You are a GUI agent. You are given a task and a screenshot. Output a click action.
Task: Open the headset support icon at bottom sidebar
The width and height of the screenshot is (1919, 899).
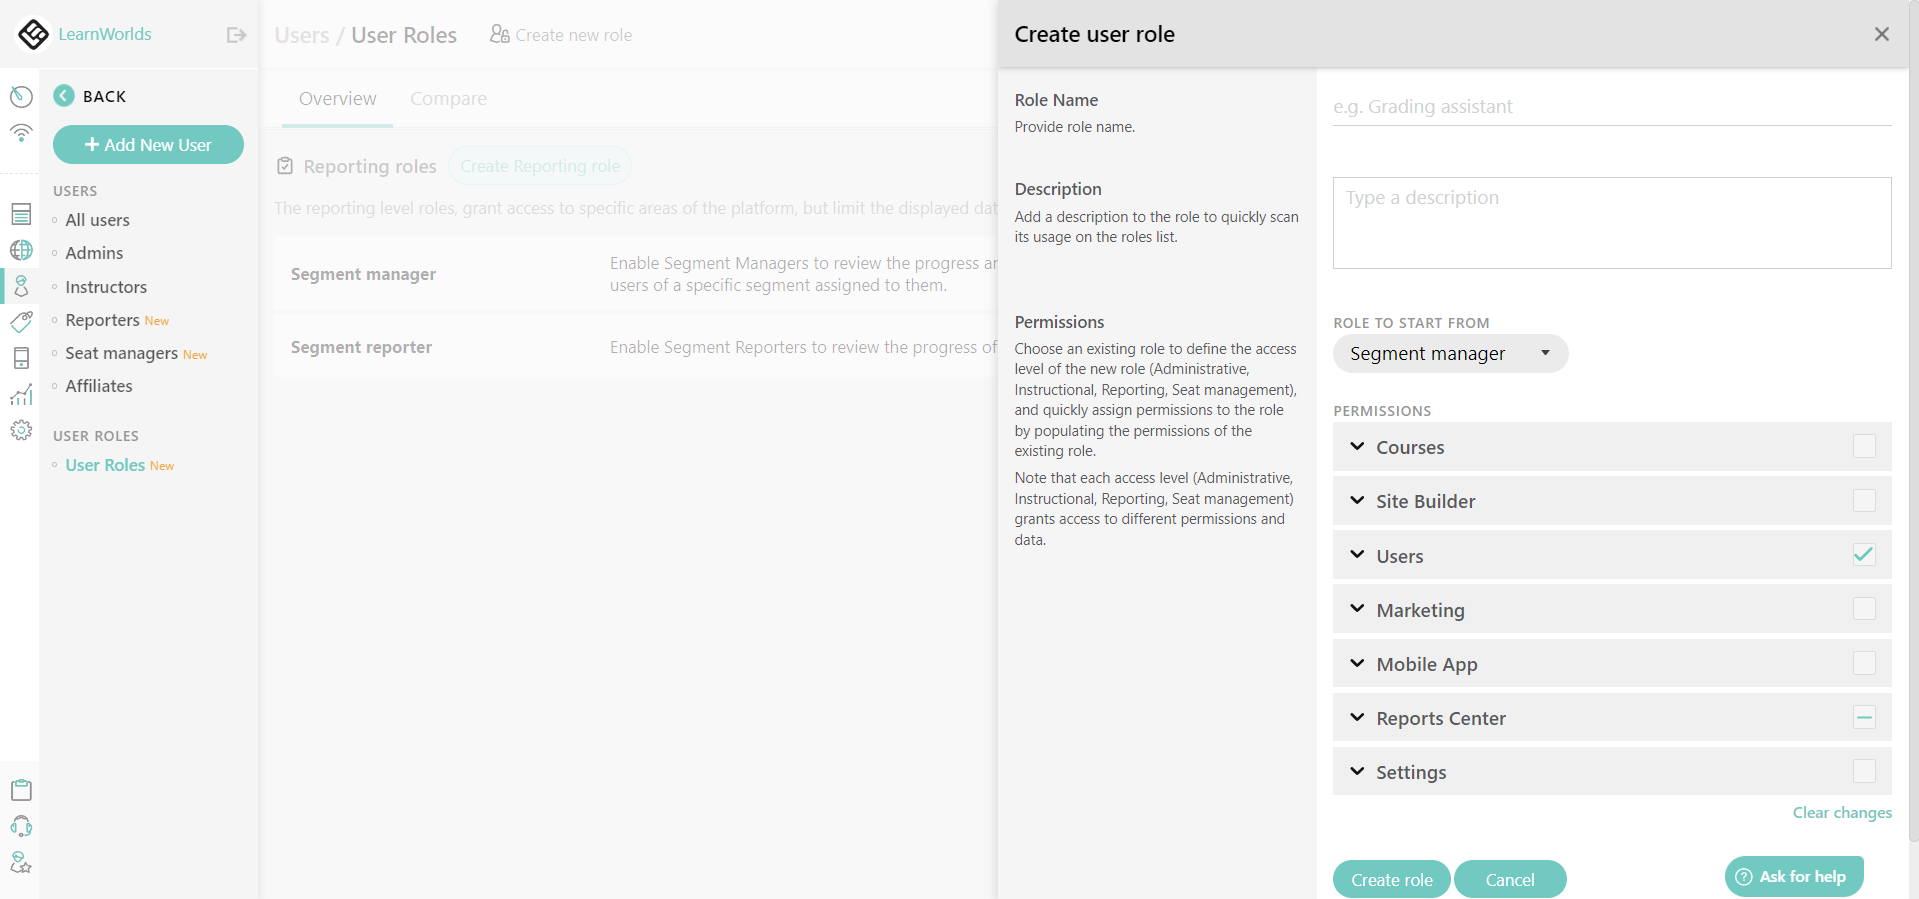[x=21, y=826]
